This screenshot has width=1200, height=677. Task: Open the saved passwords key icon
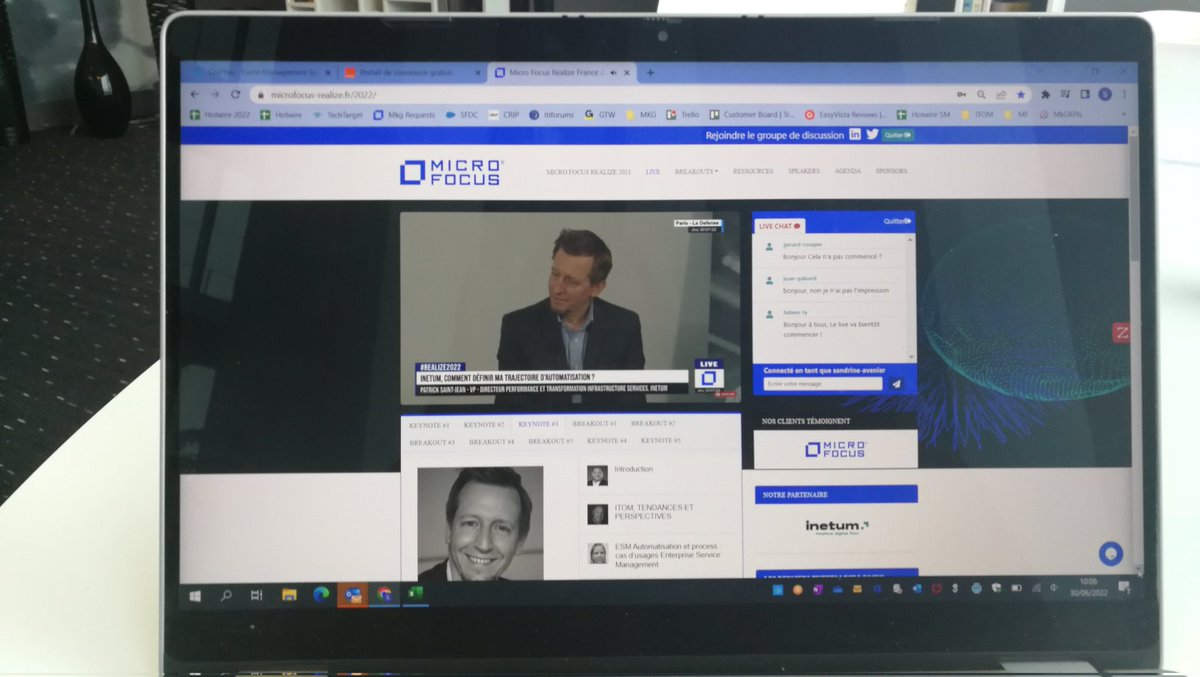click(x=961, y=95)
